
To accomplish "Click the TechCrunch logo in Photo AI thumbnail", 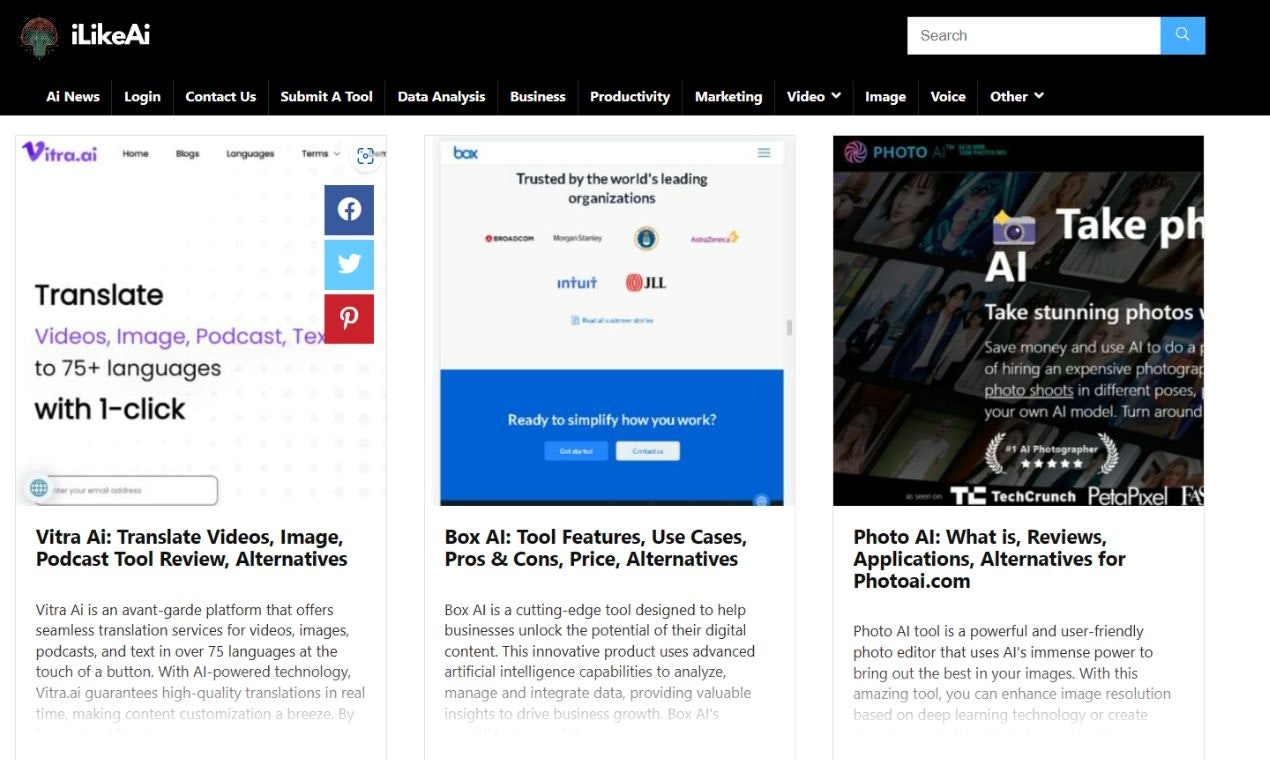I will 1012,496.
